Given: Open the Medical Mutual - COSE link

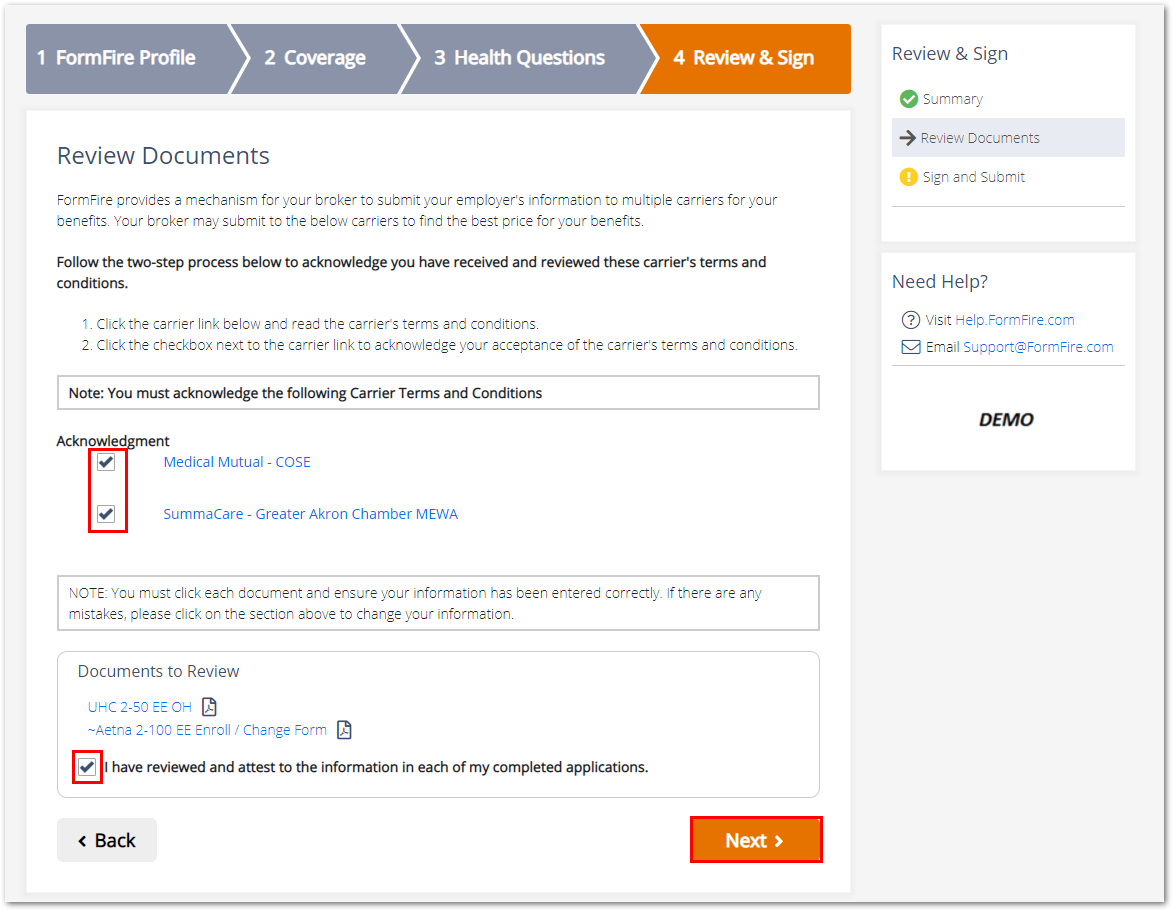Looking at the screenshot, I should (236, 462).
